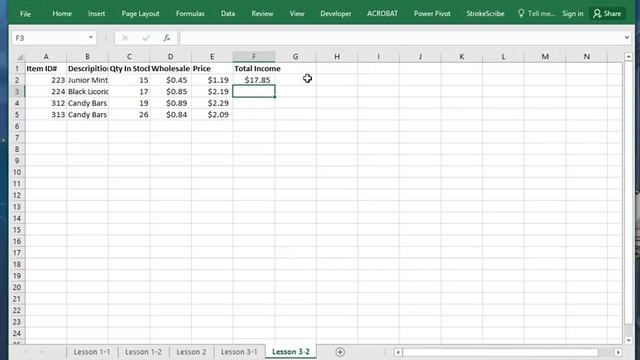Open the ACROBAT tab
This screenshot has width=640, height=360.
click(382, 13)
